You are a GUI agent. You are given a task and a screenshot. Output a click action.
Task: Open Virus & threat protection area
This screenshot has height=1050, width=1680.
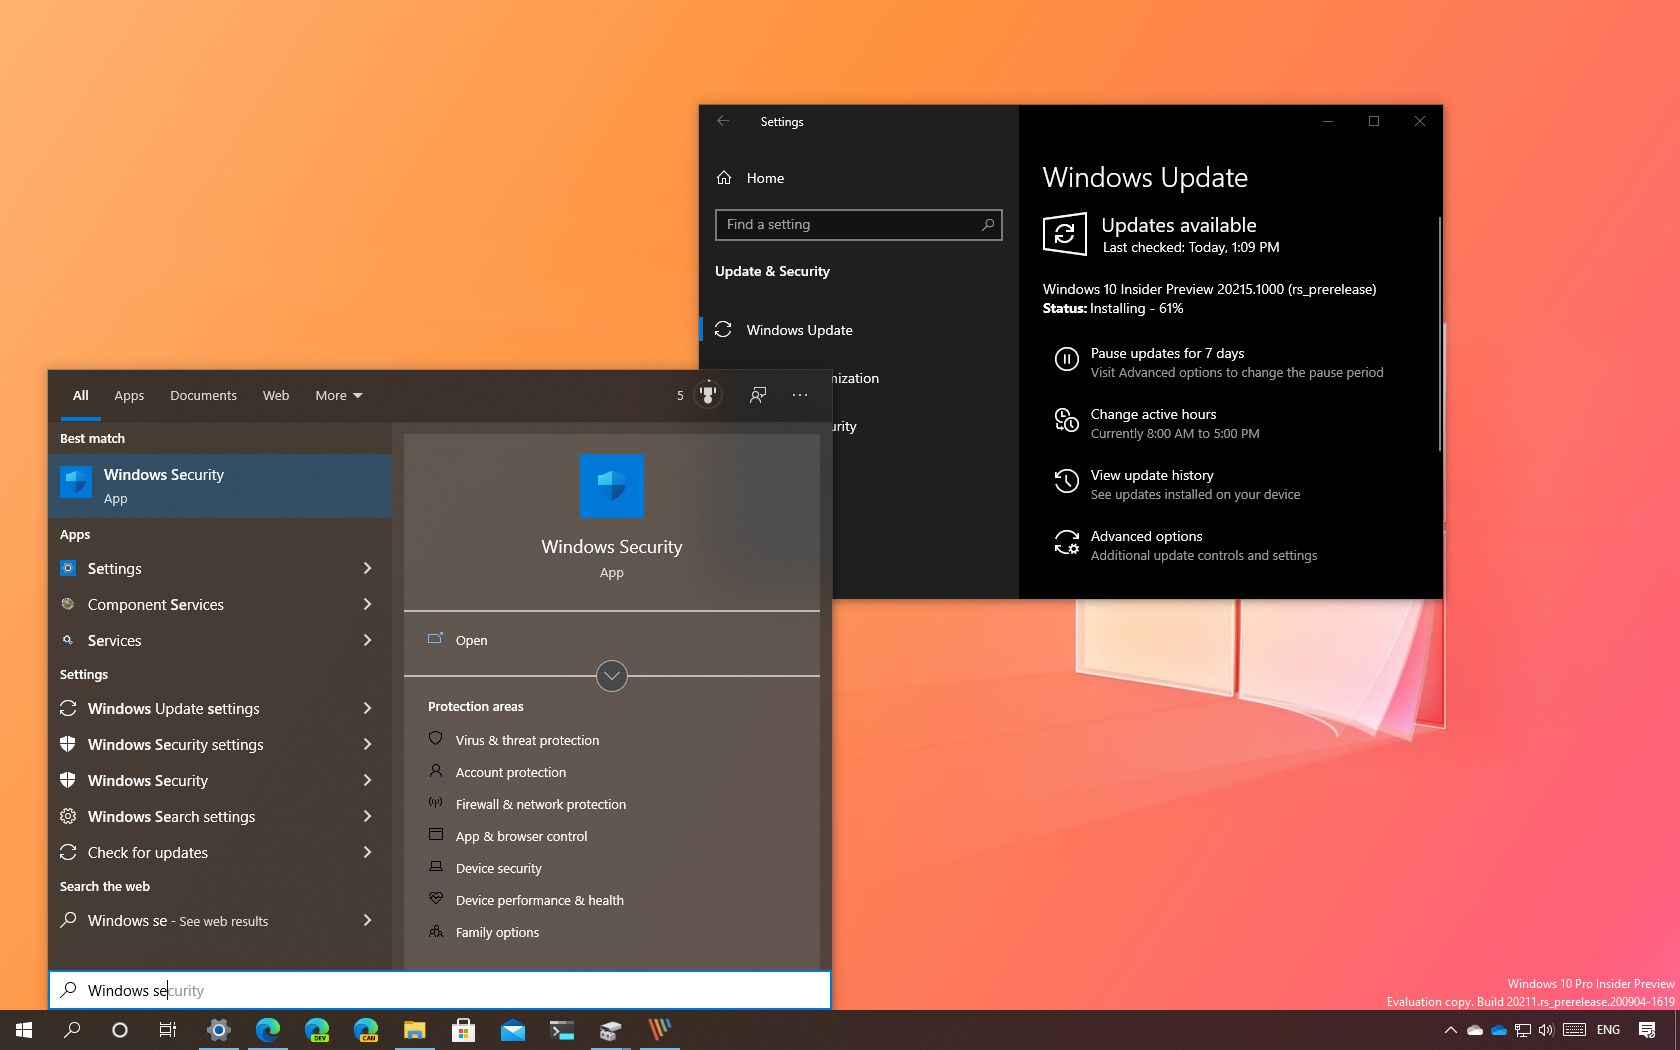(527, 740)
